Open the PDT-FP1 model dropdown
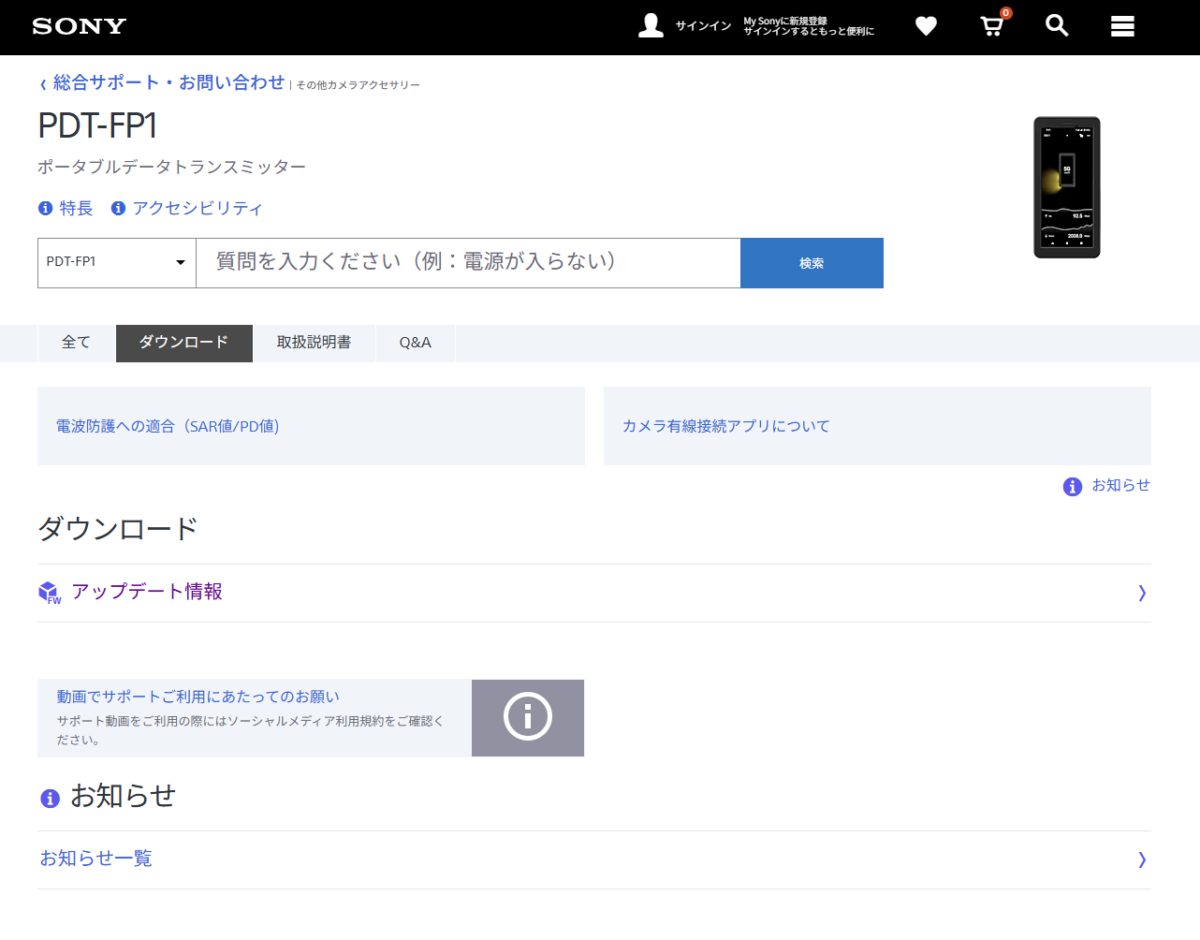This screenshot has width=1200, height=940. (116, 262)
